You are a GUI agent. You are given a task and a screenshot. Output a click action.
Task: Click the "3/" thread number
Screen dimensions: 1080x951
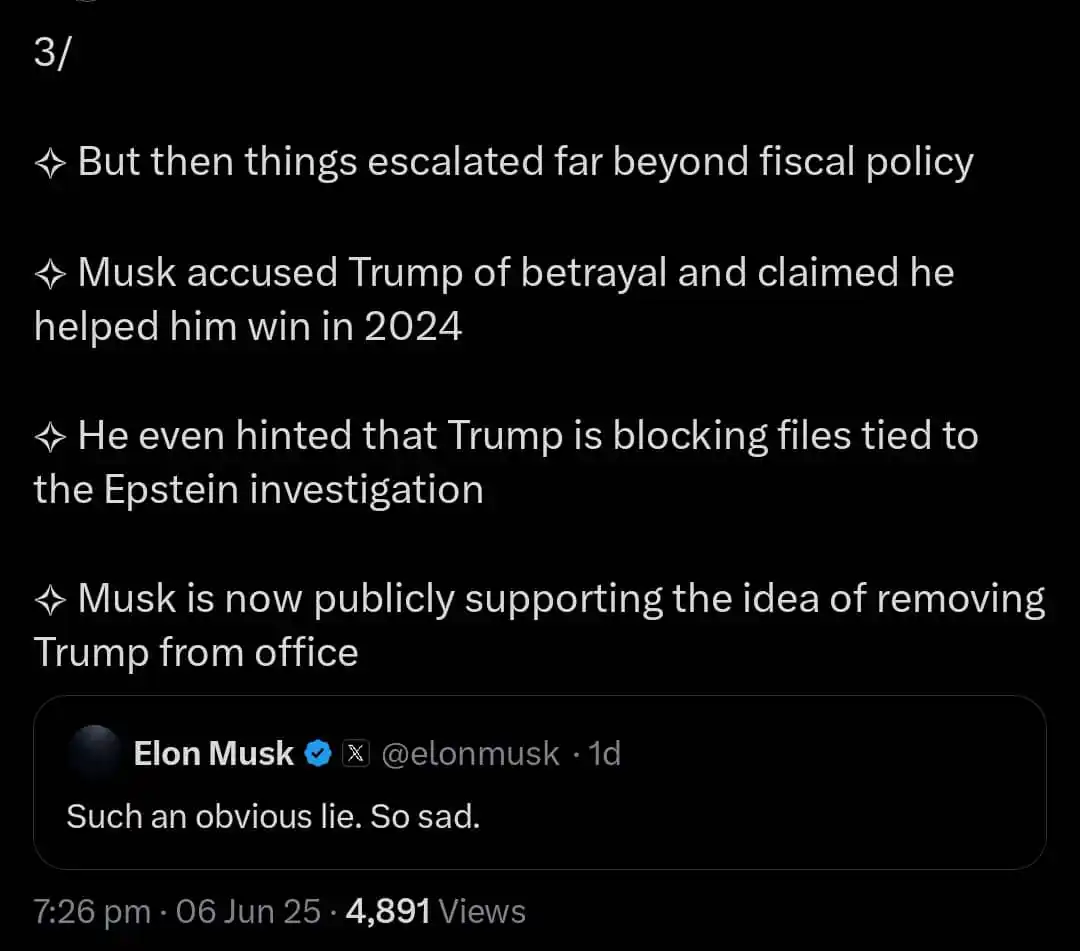click(51, 53)
